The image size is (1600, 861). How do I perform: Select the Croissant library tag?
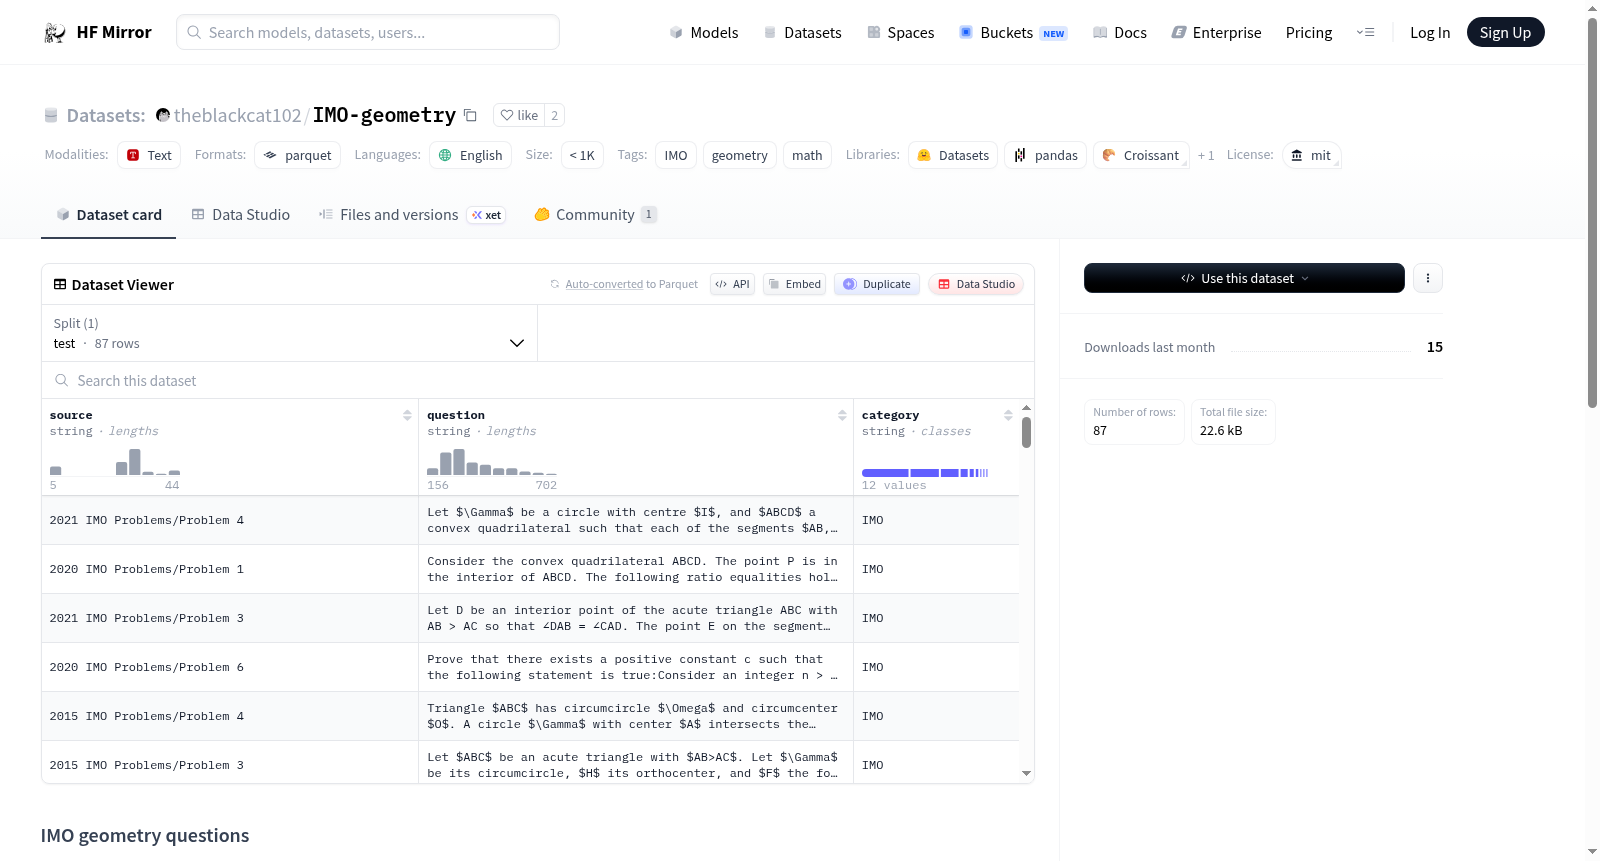[1141, 155]
